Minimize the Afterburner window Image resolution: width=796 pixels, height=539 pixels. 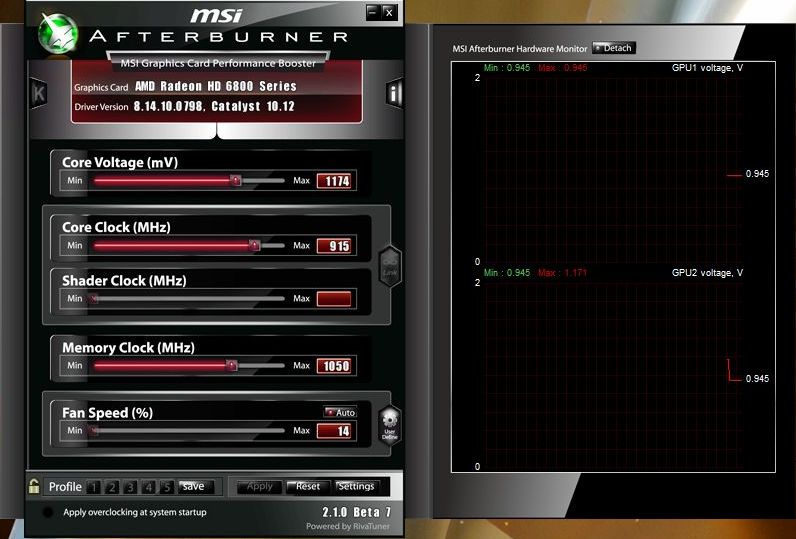(373, 12)
